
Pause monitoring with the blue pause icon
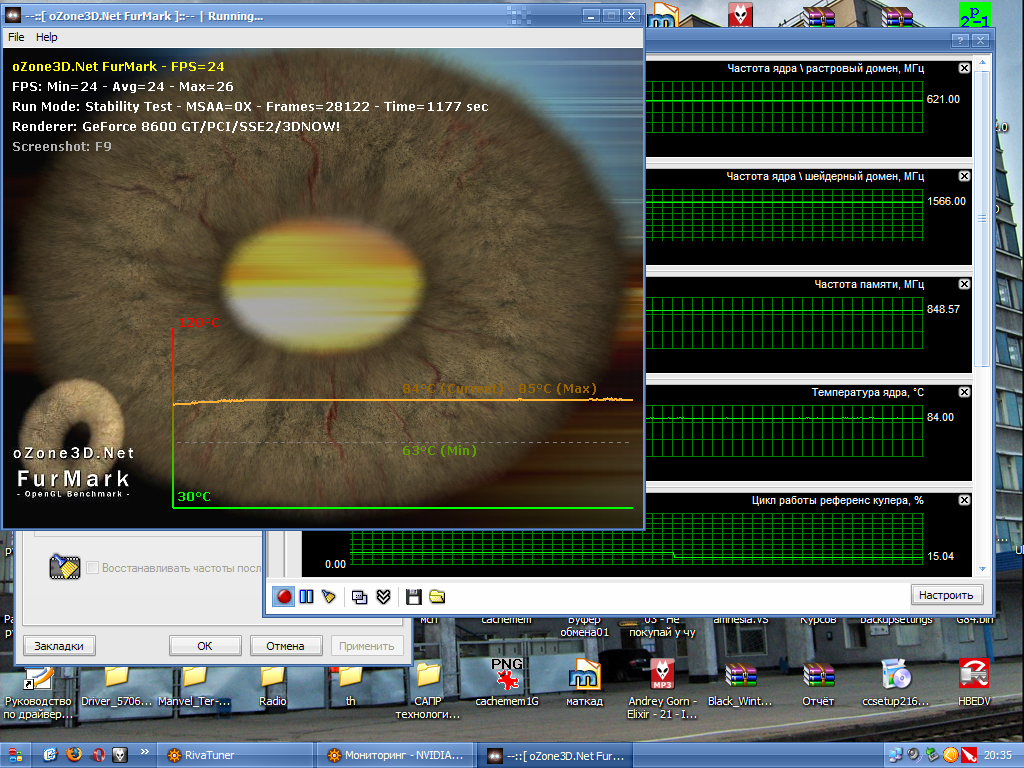coord(306,596)
